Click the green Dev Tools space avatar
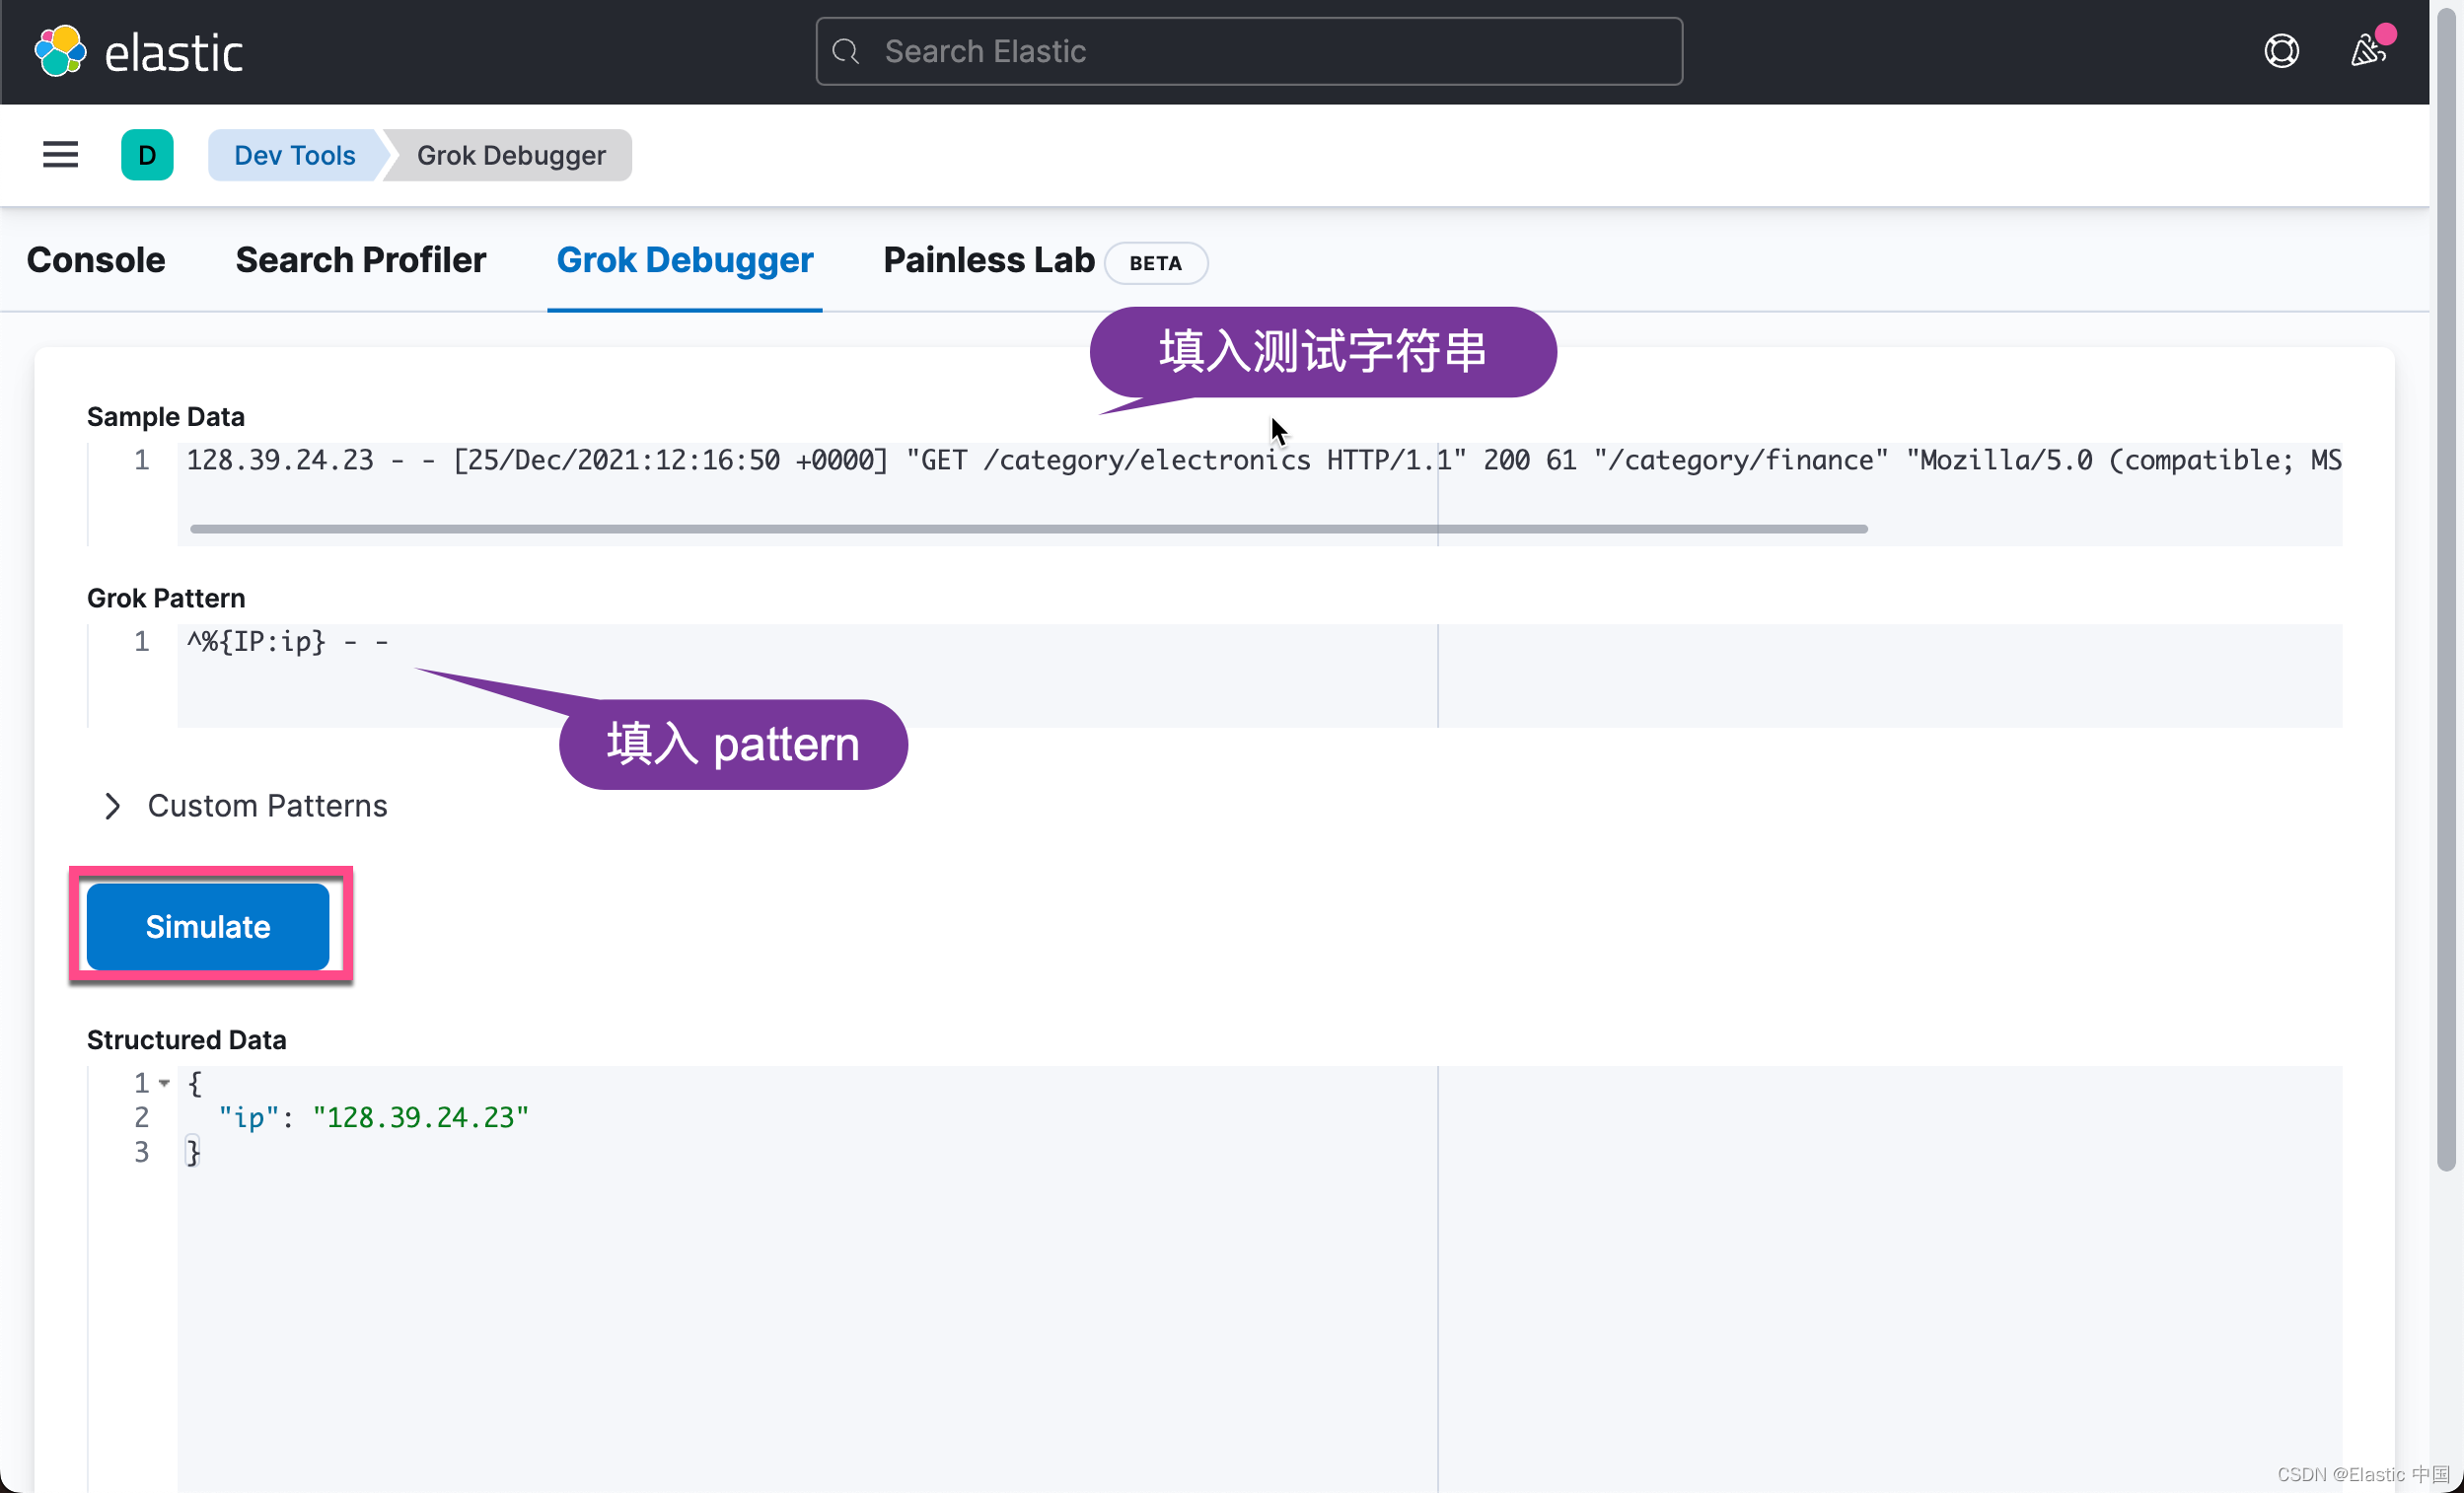 click(147, 155)
